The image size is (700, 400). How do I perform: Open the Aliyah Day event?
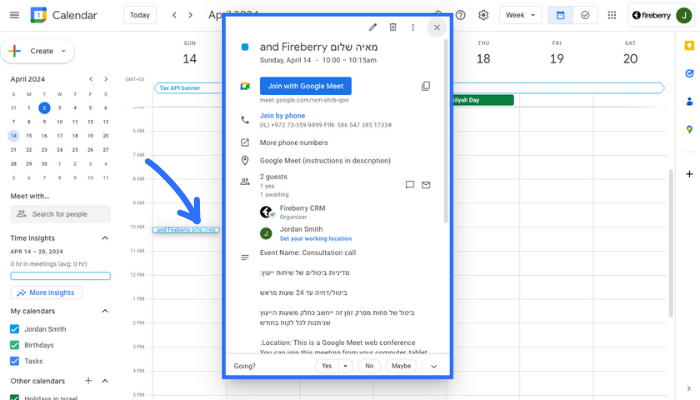pyautogui.click(x=483, y=100)
